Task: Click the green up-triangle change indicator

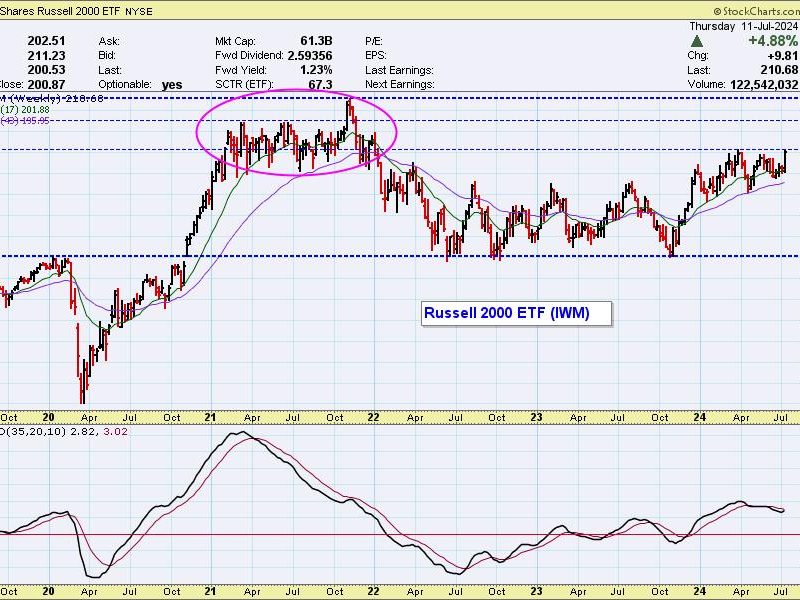Action: 696,41
